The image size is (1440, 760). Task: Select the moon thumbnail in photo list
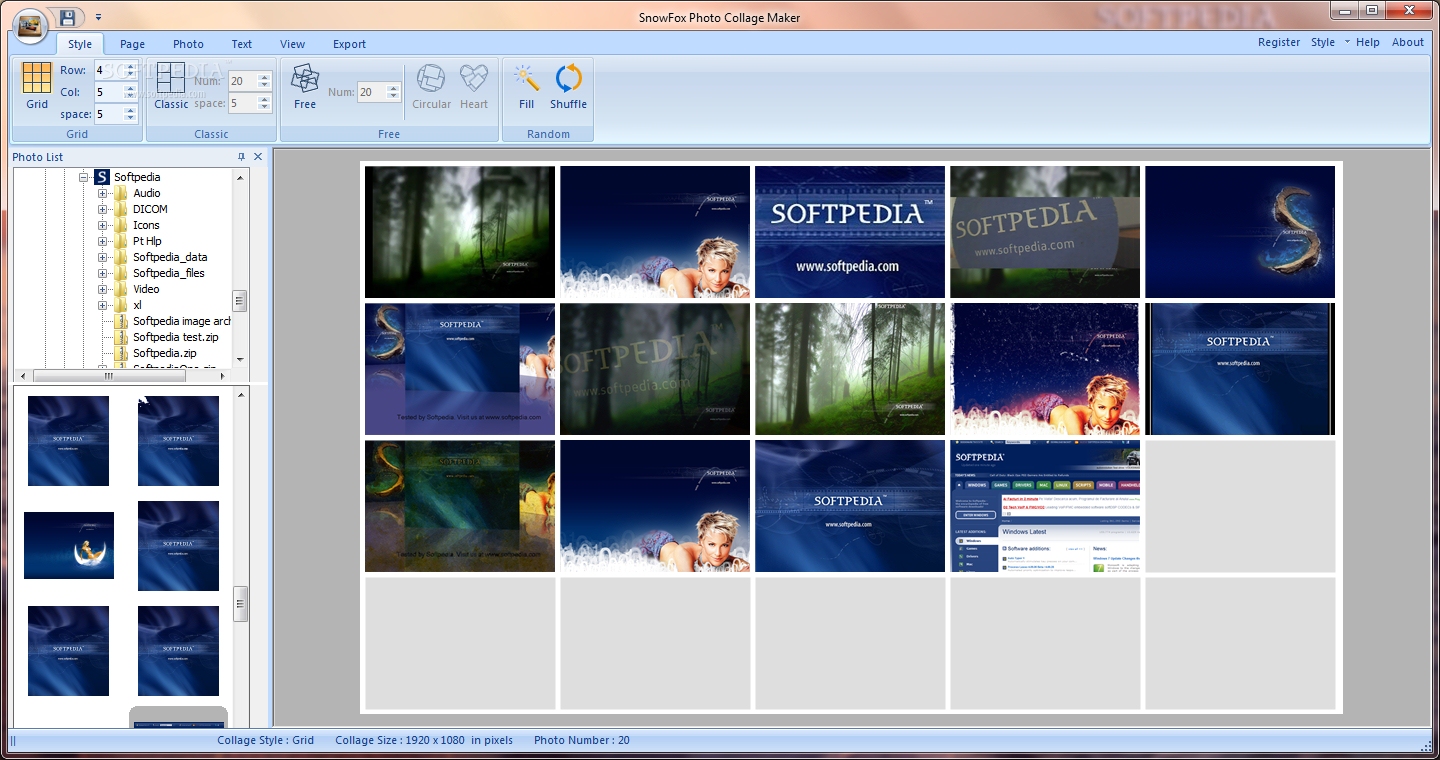(69, 545)
